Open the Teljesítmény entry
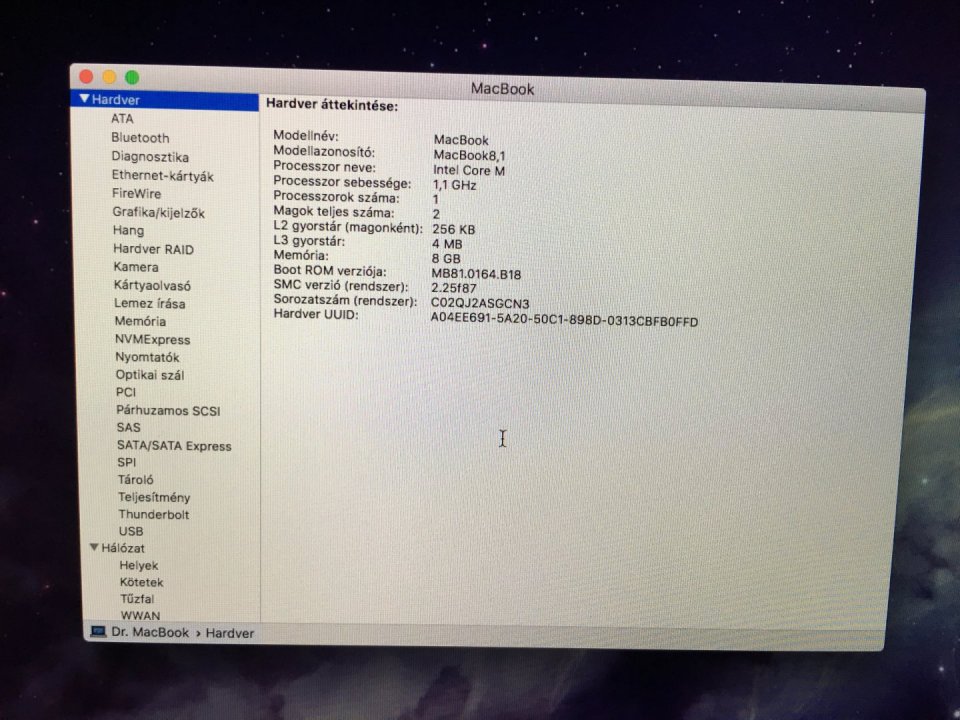960x720 pixels. 154,497
